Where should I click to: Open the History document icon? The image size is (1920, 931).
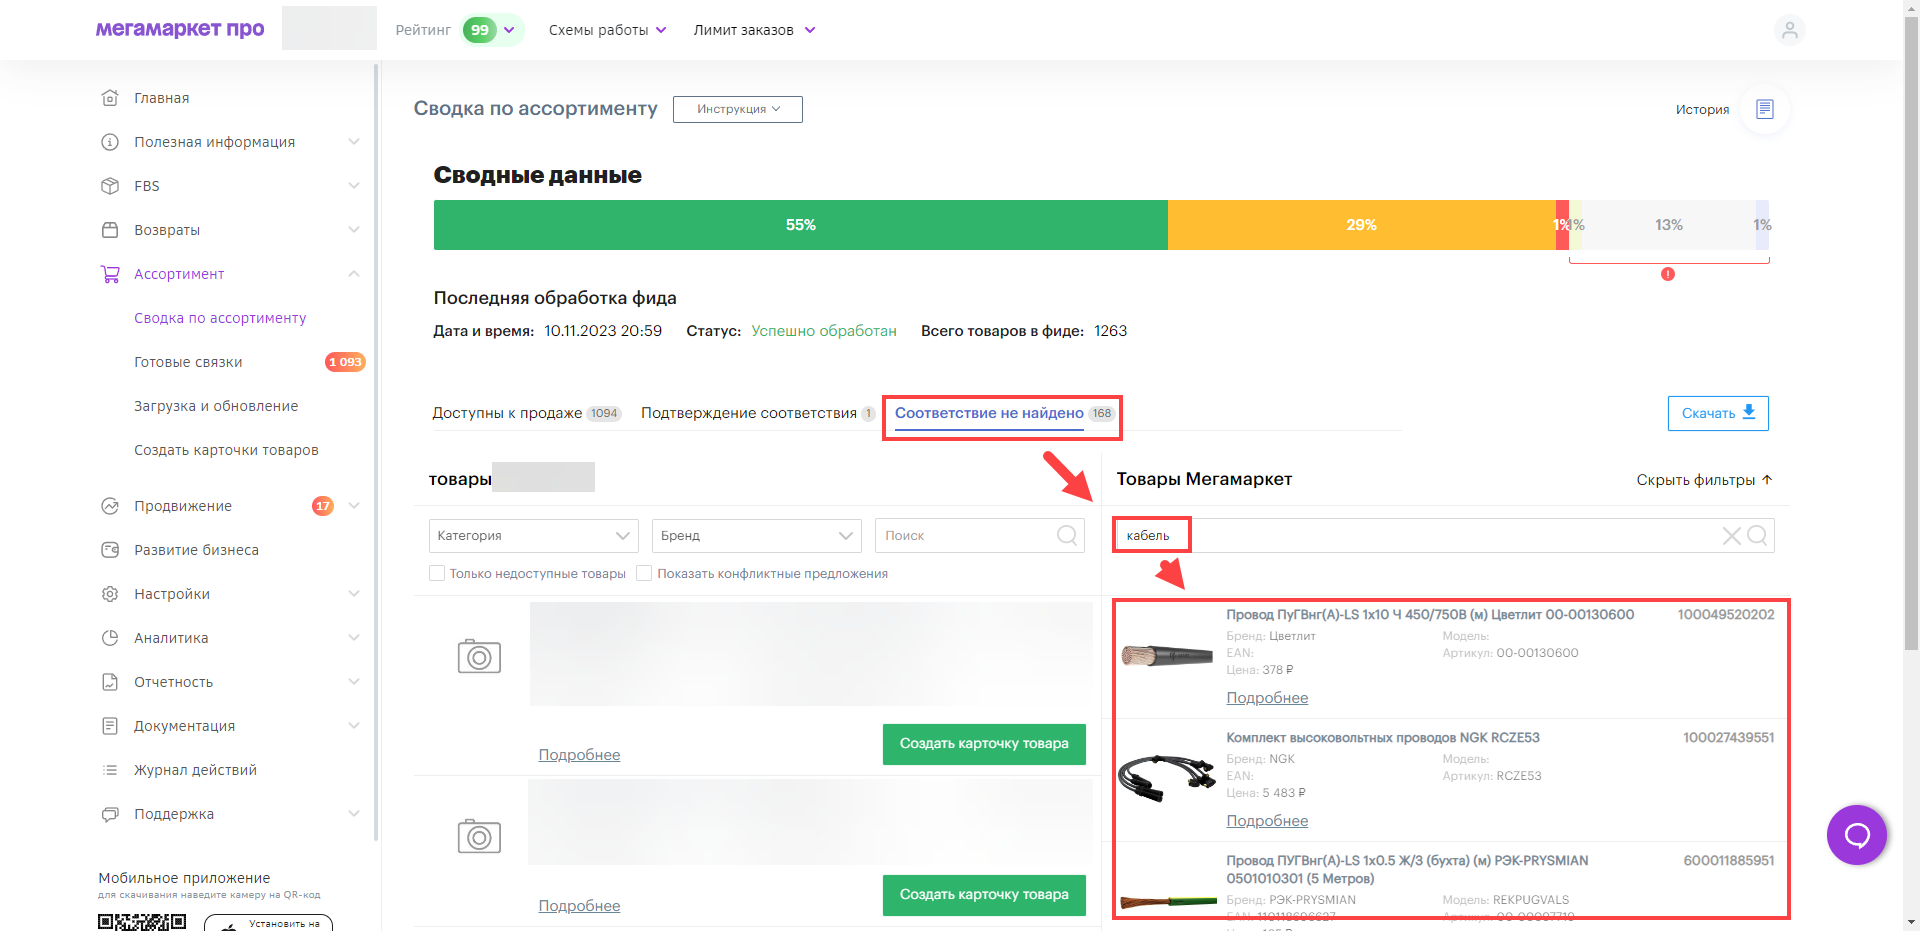[x=1764, y=109]
